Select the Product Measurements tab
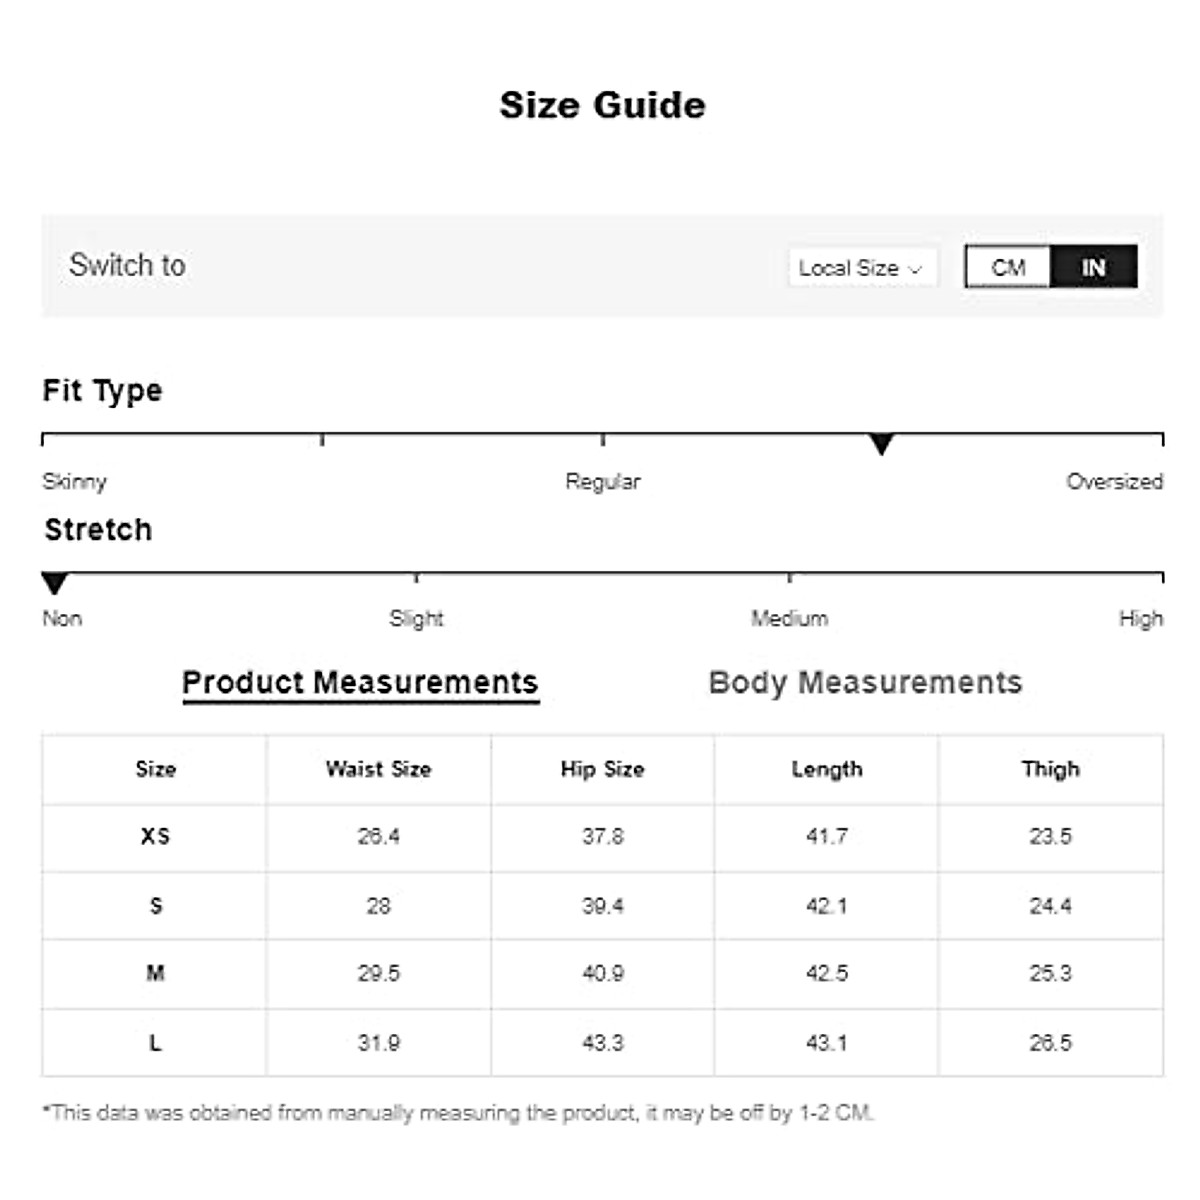1200x1200 pixels. [360, 683]
